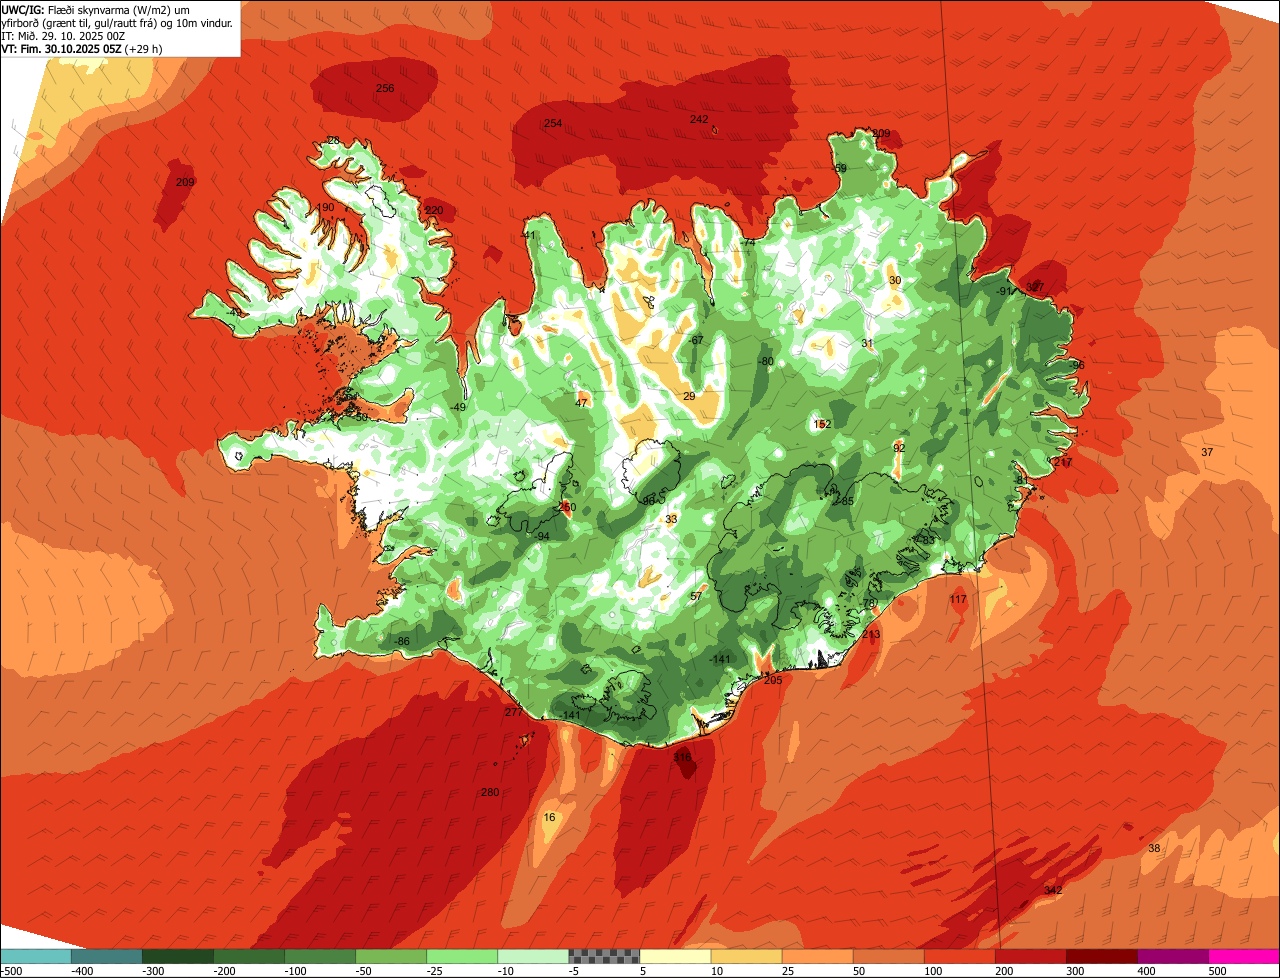Click the 256 flux value north of Westfjords
1280x978 pixels.
pyautogui.click(x=385, y=88)
